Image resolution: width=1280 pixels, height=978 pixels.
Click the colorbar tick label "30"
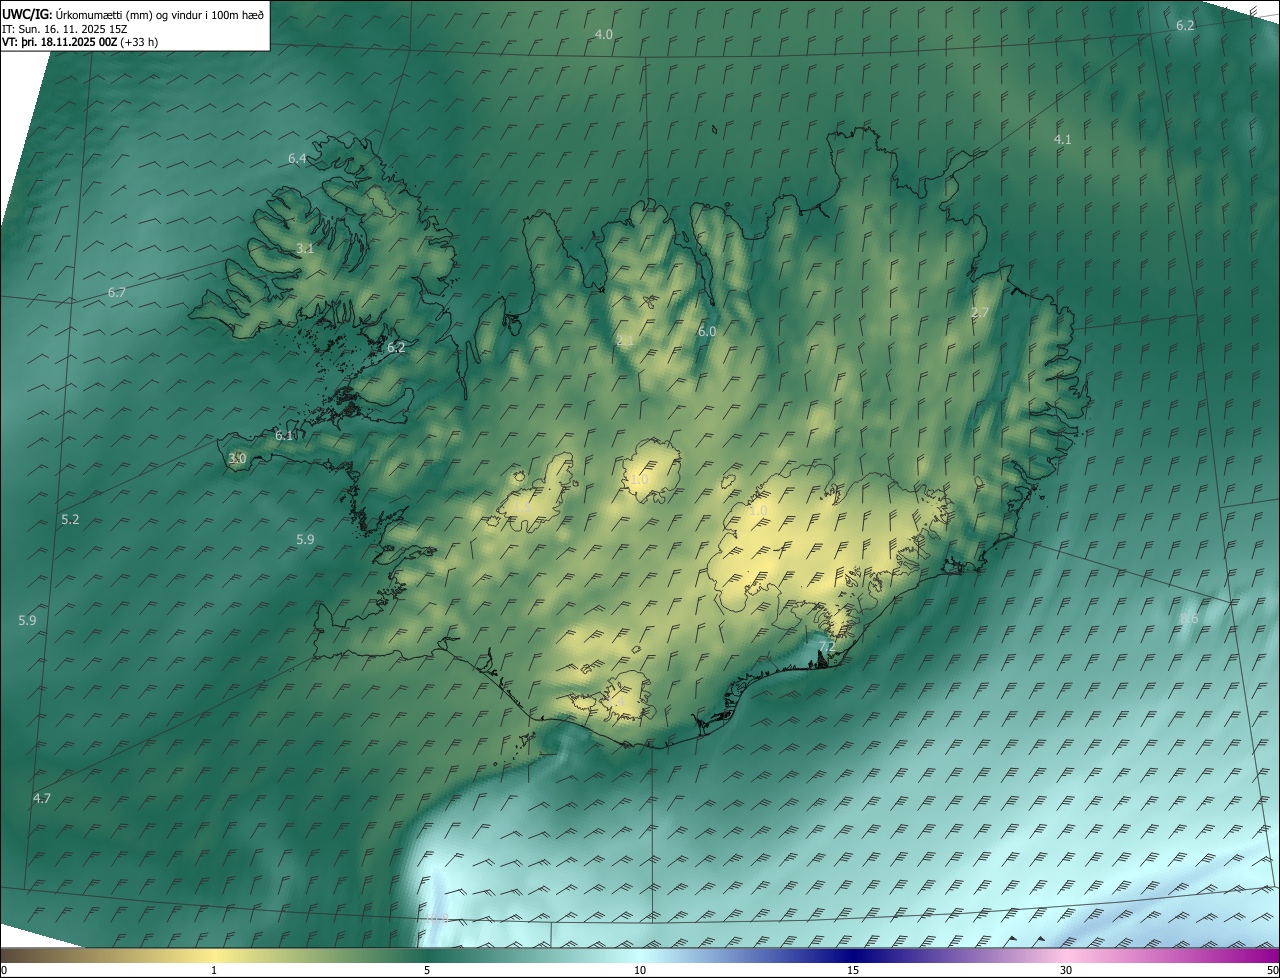coord(1066,970)
